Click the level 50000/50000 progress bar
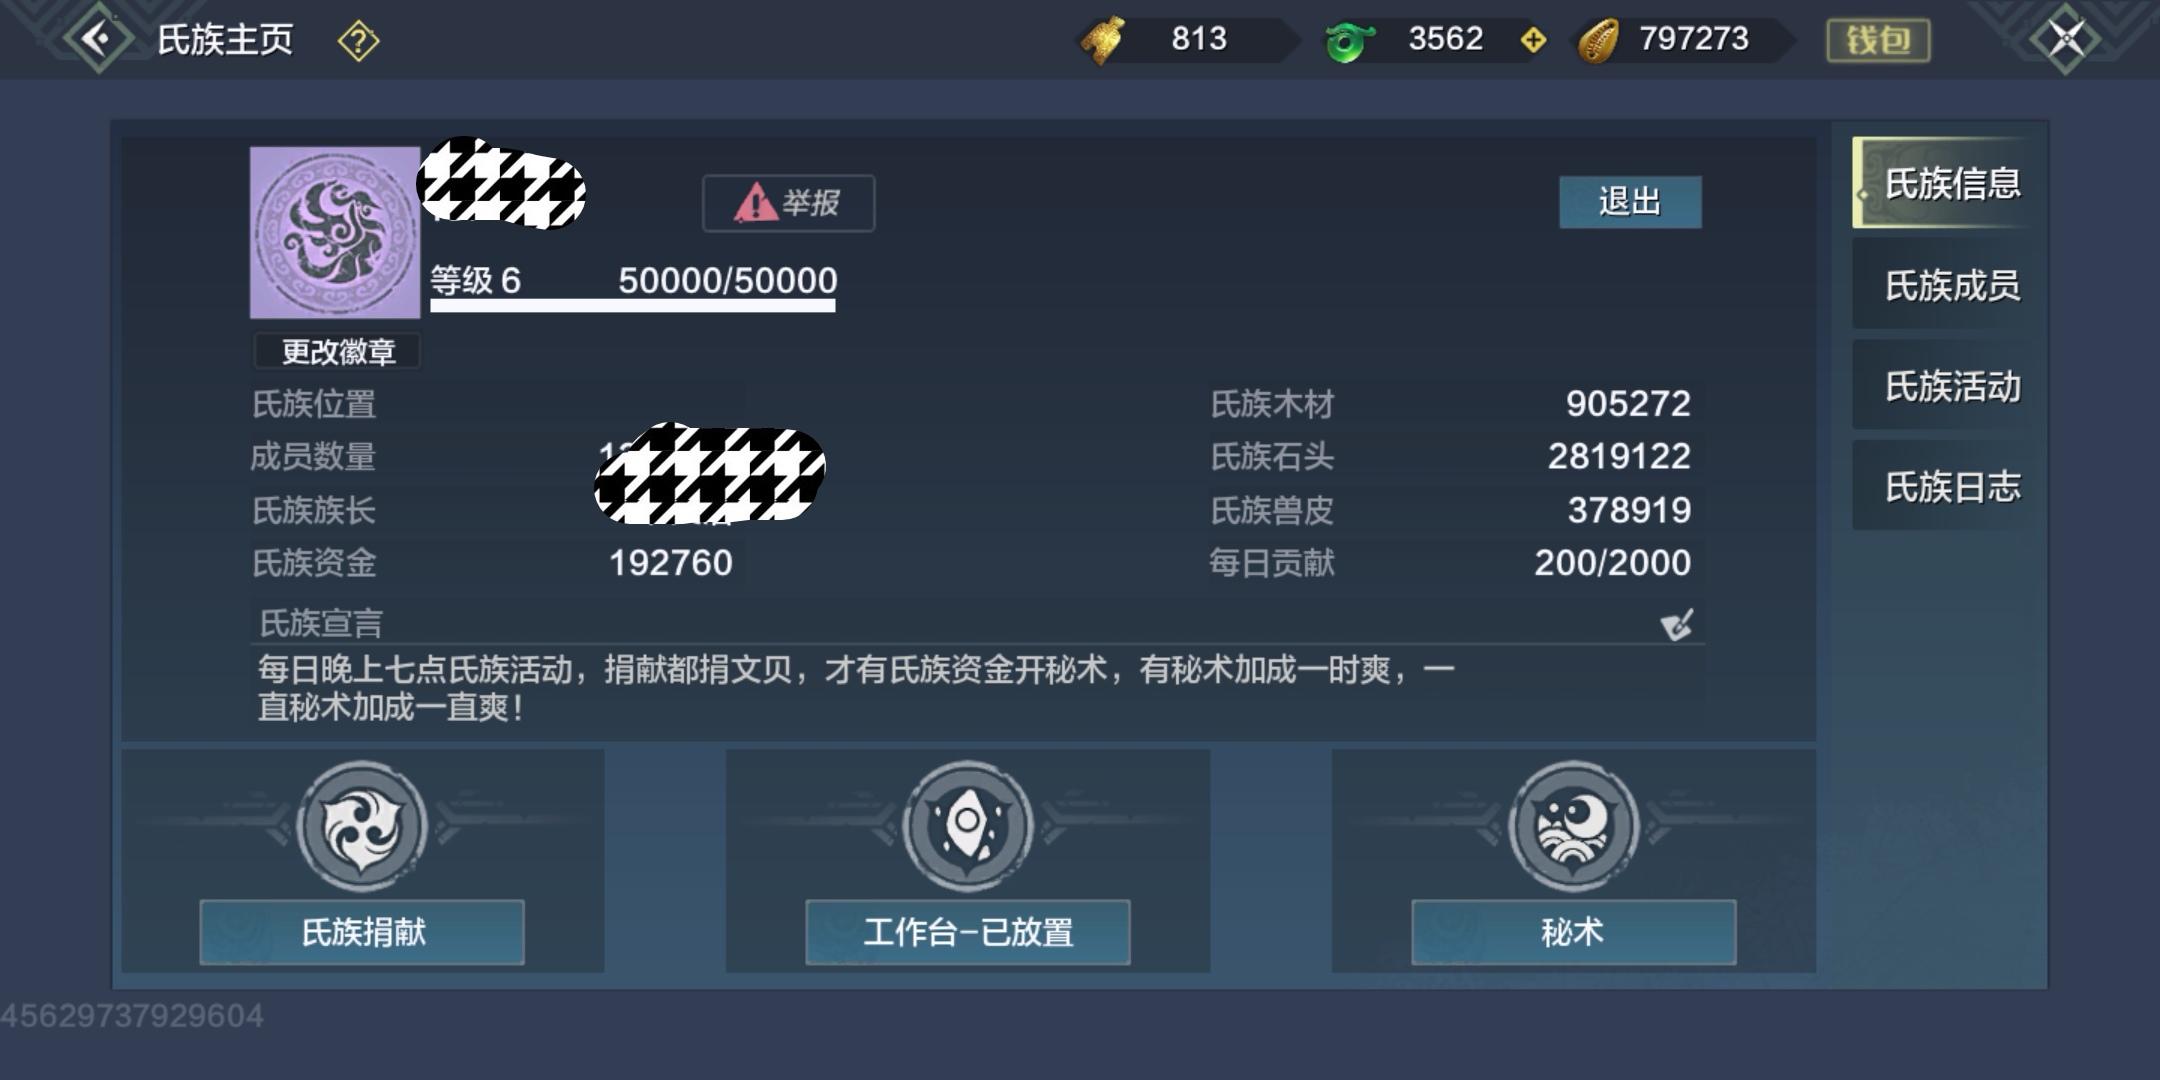 tap(633, 305)
